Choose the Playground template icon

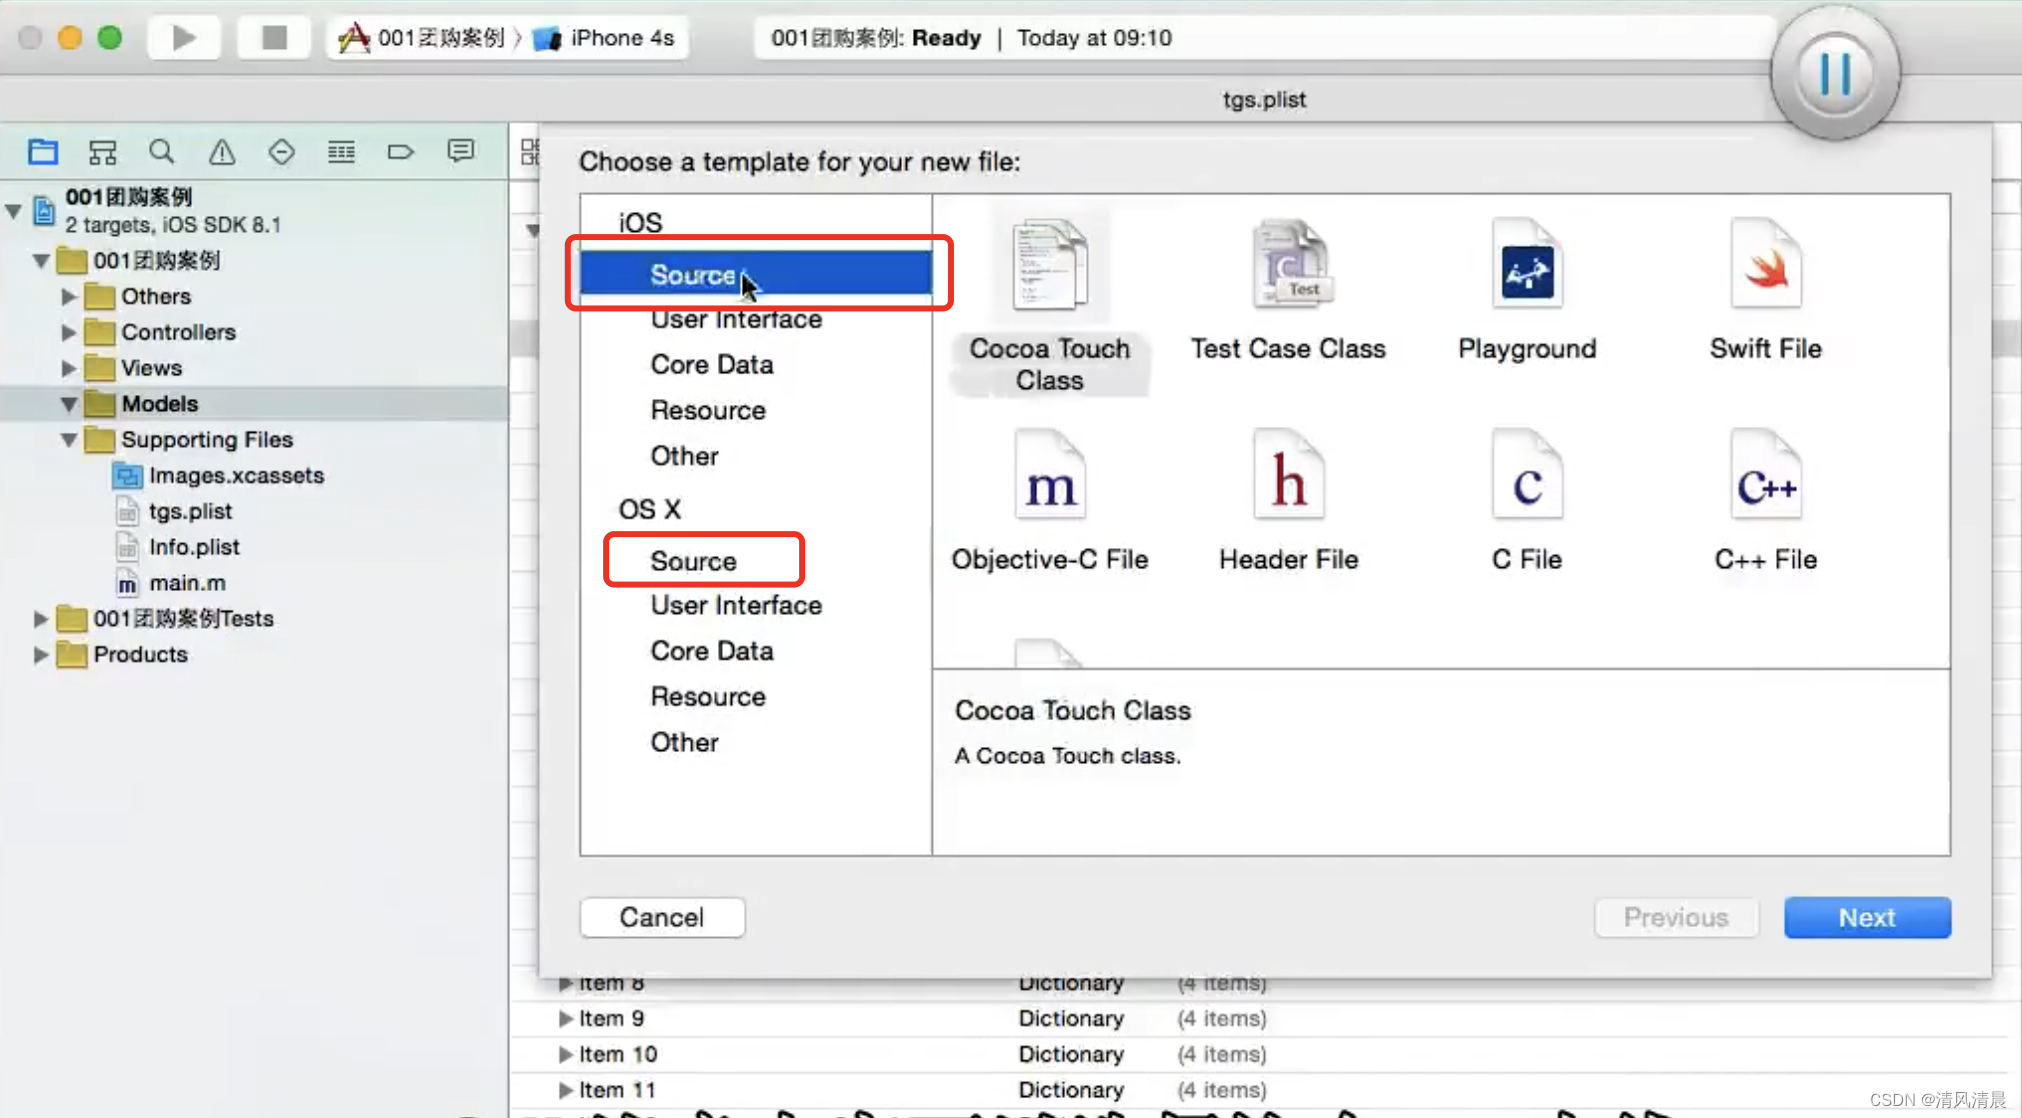[1526, 268]
